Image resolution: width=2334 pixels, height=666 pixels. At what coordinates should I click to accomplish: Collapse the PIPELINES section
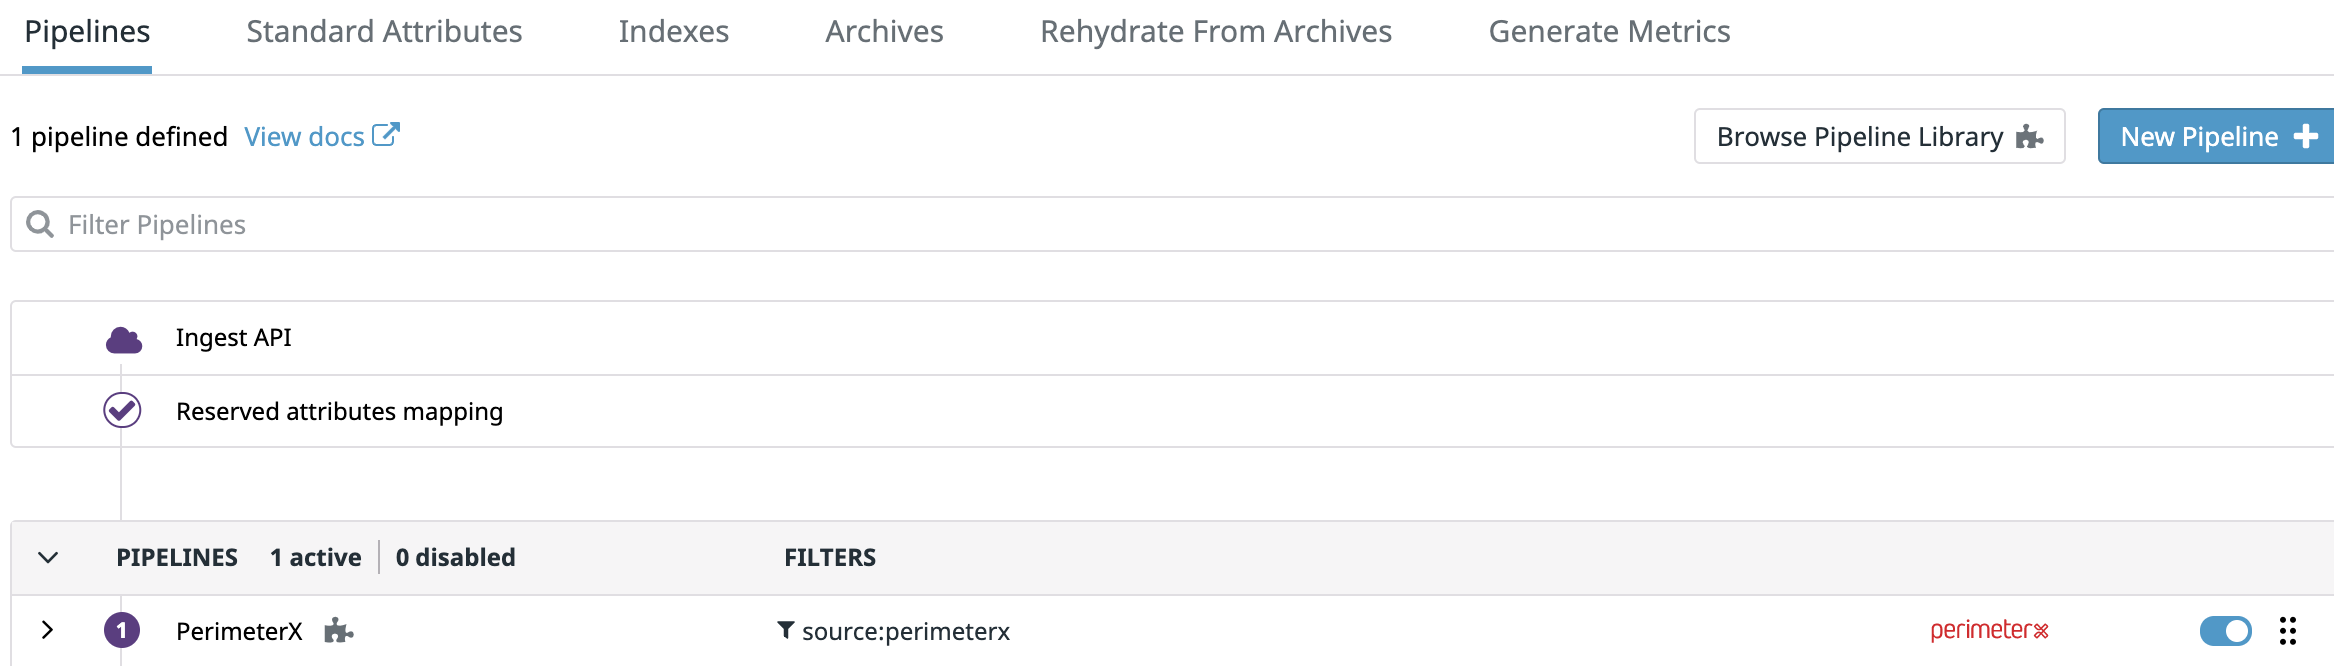46,557
